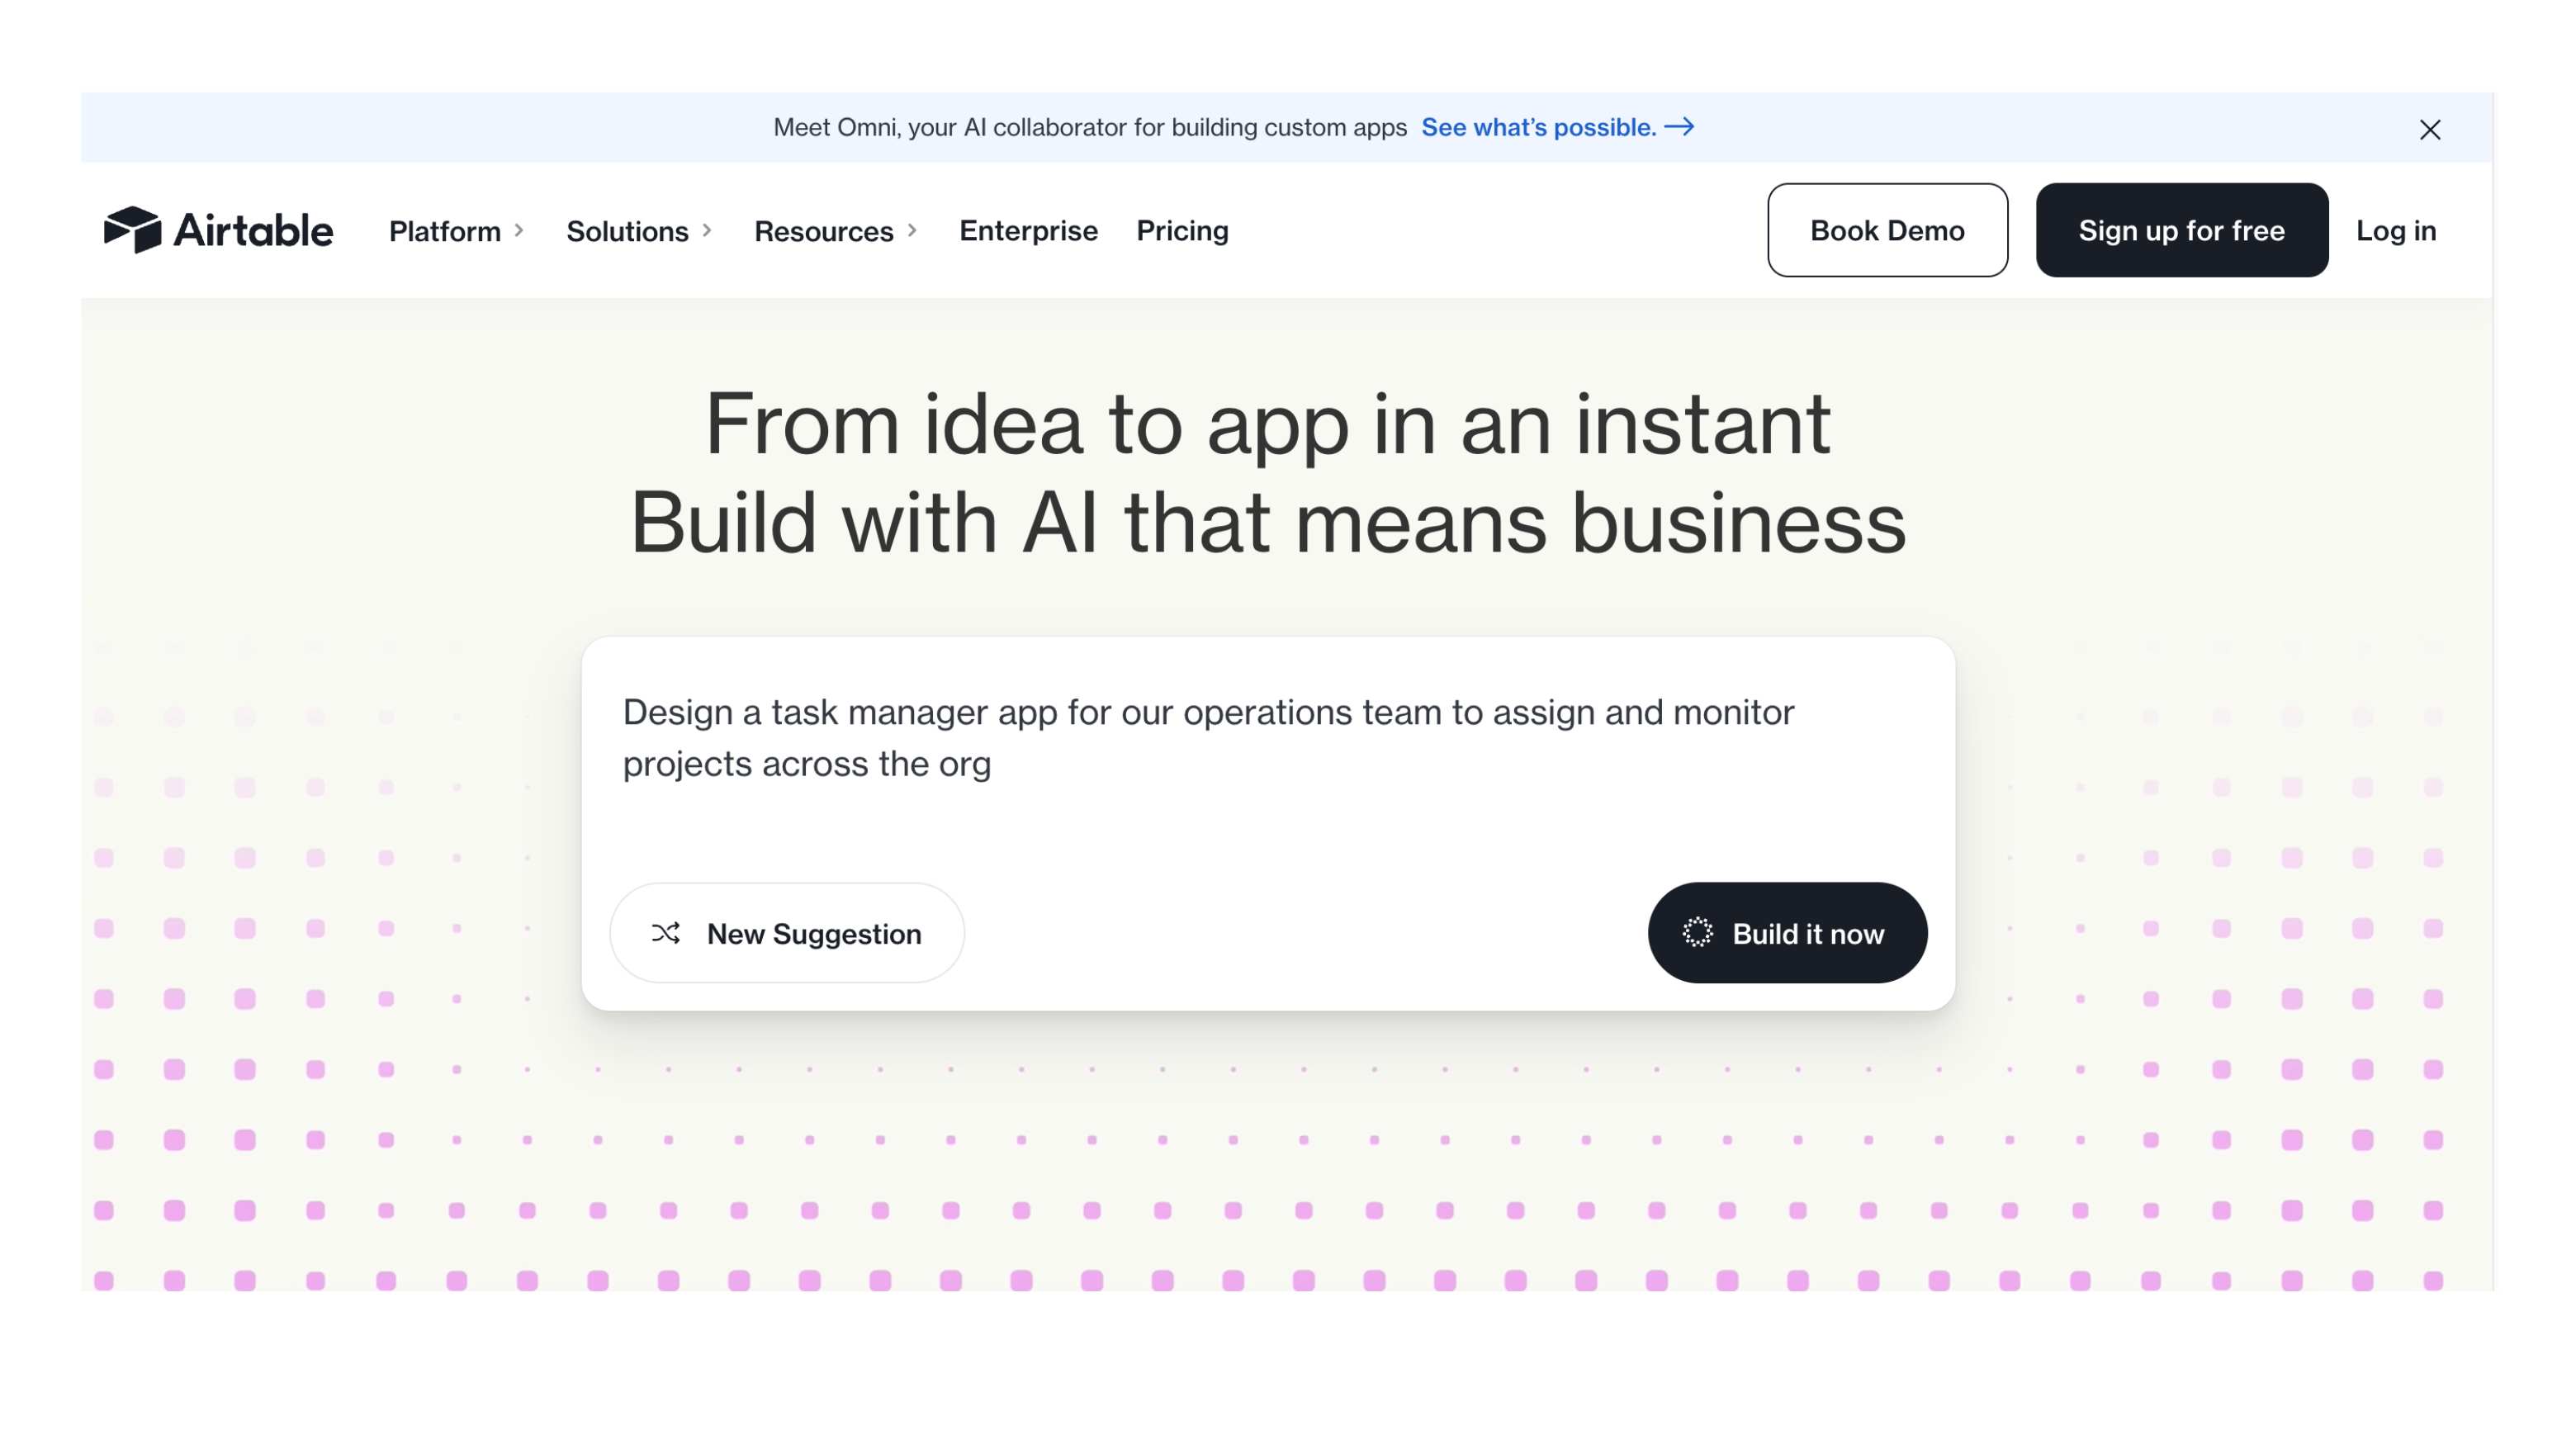Open the Pricing page
This screenshot has height=1449, width=2576.
coord(1182,231)
